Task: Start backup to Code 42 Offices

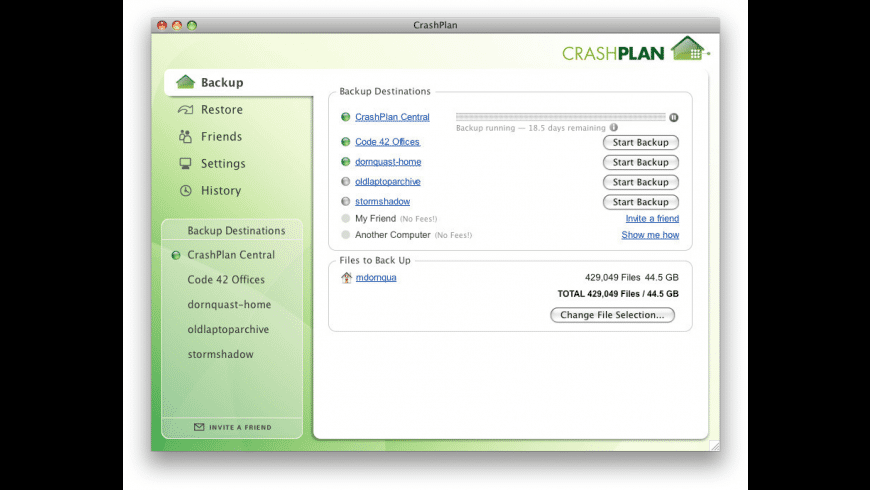Action: click(x=641, y=143)
